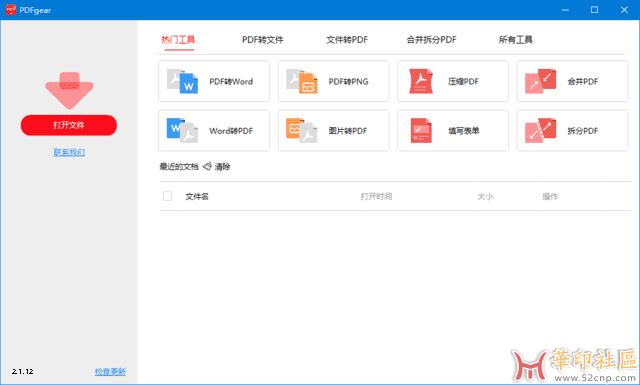The width and height of the screenshot is (640, 385).
Task: Clear recent documents with 清除
Action: 222,167
